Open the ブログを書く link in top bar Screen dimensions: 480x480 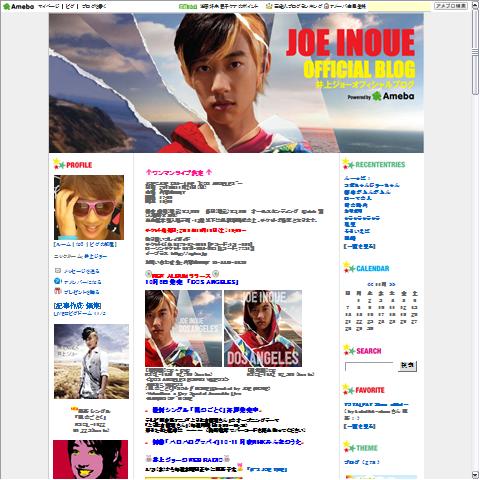point(94,6)
